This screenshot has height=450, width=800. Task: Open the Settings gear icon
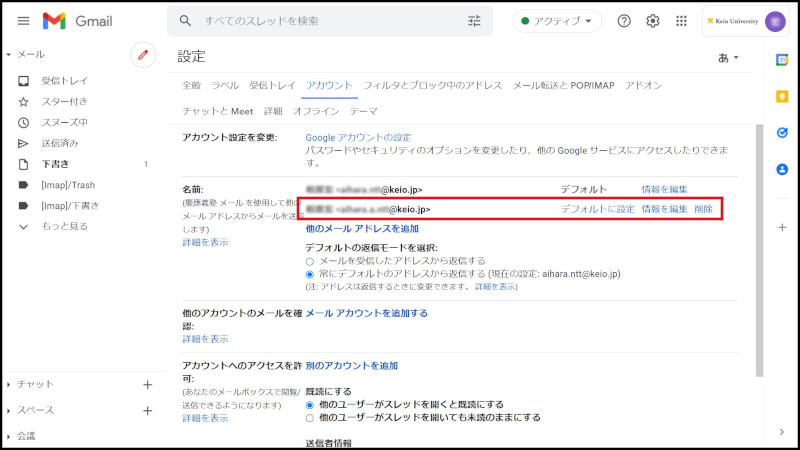653,21
